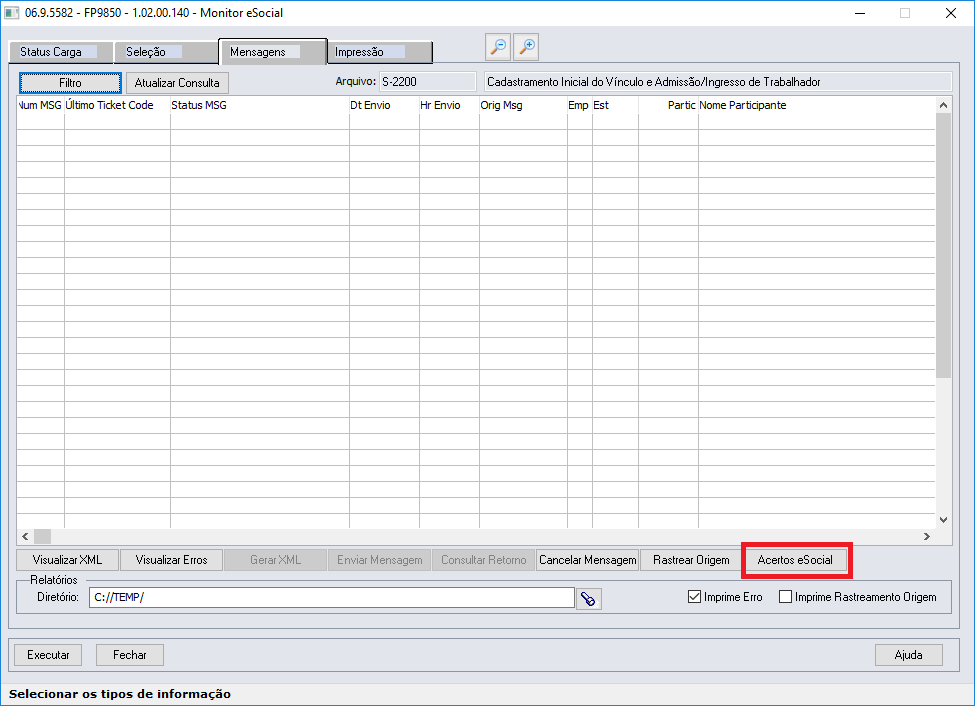Click the horizontal scrollbar thumb
The image size is (975, 706).
point(42,536)
